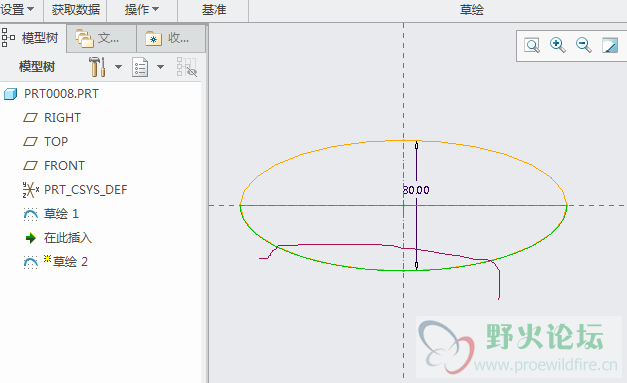Screen dimensions: 627x383
Task: Switch to the folder browser 文... tab
Action: [102, 38]
